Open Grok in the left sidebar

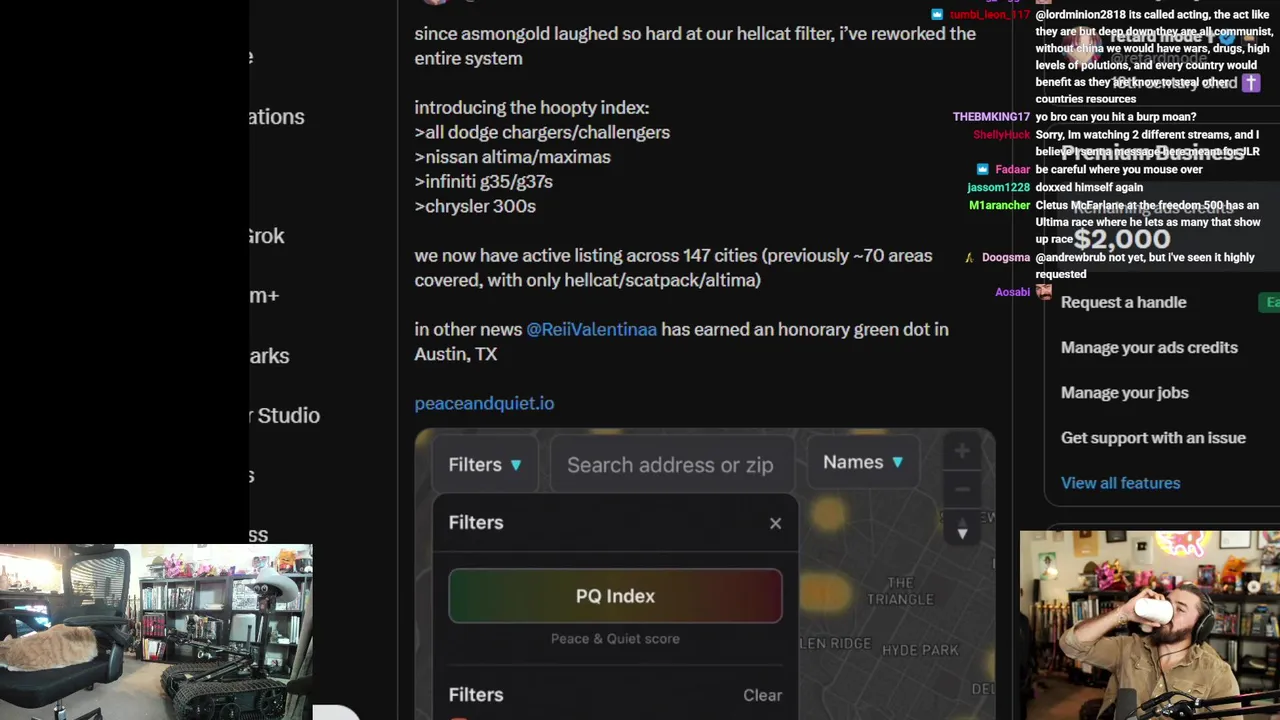[x=267, y=236]
